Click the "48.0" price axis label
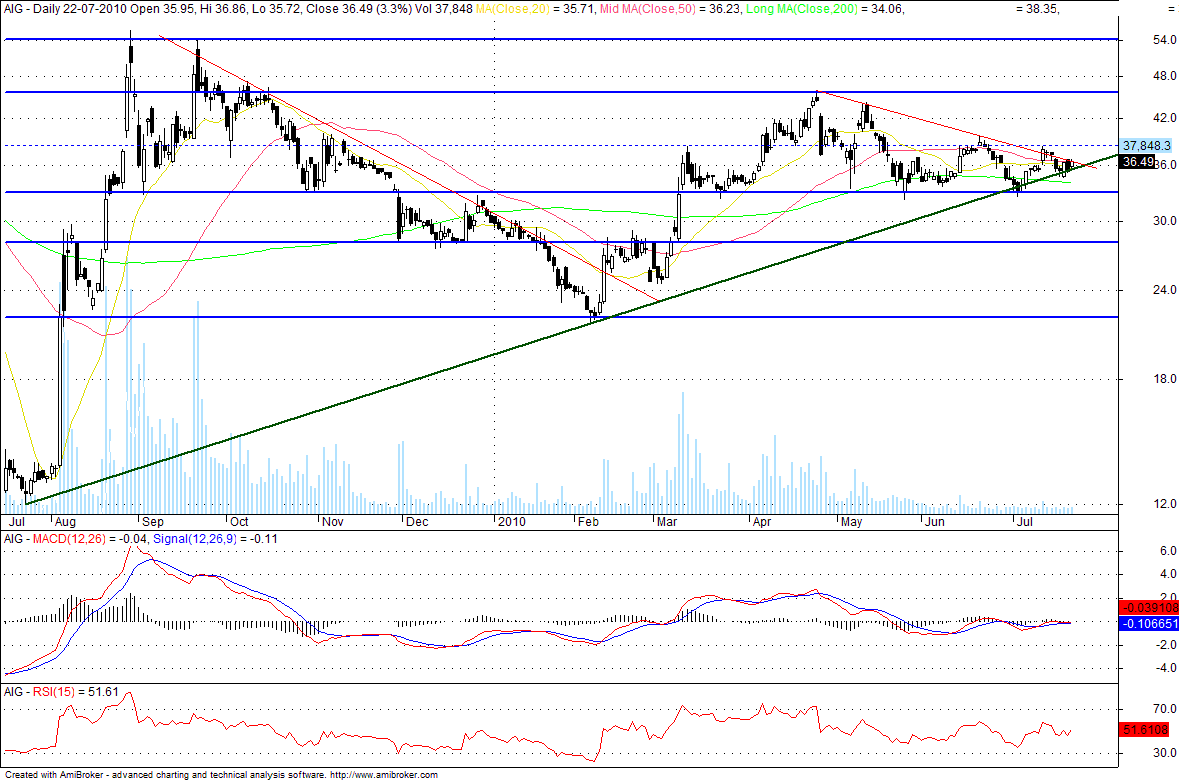 point(1164,76)
